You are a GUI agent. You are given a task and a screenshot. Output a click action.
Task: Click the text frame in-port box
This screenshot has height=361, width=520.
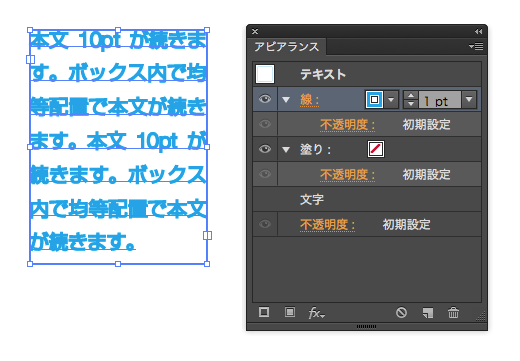(30, 59)
